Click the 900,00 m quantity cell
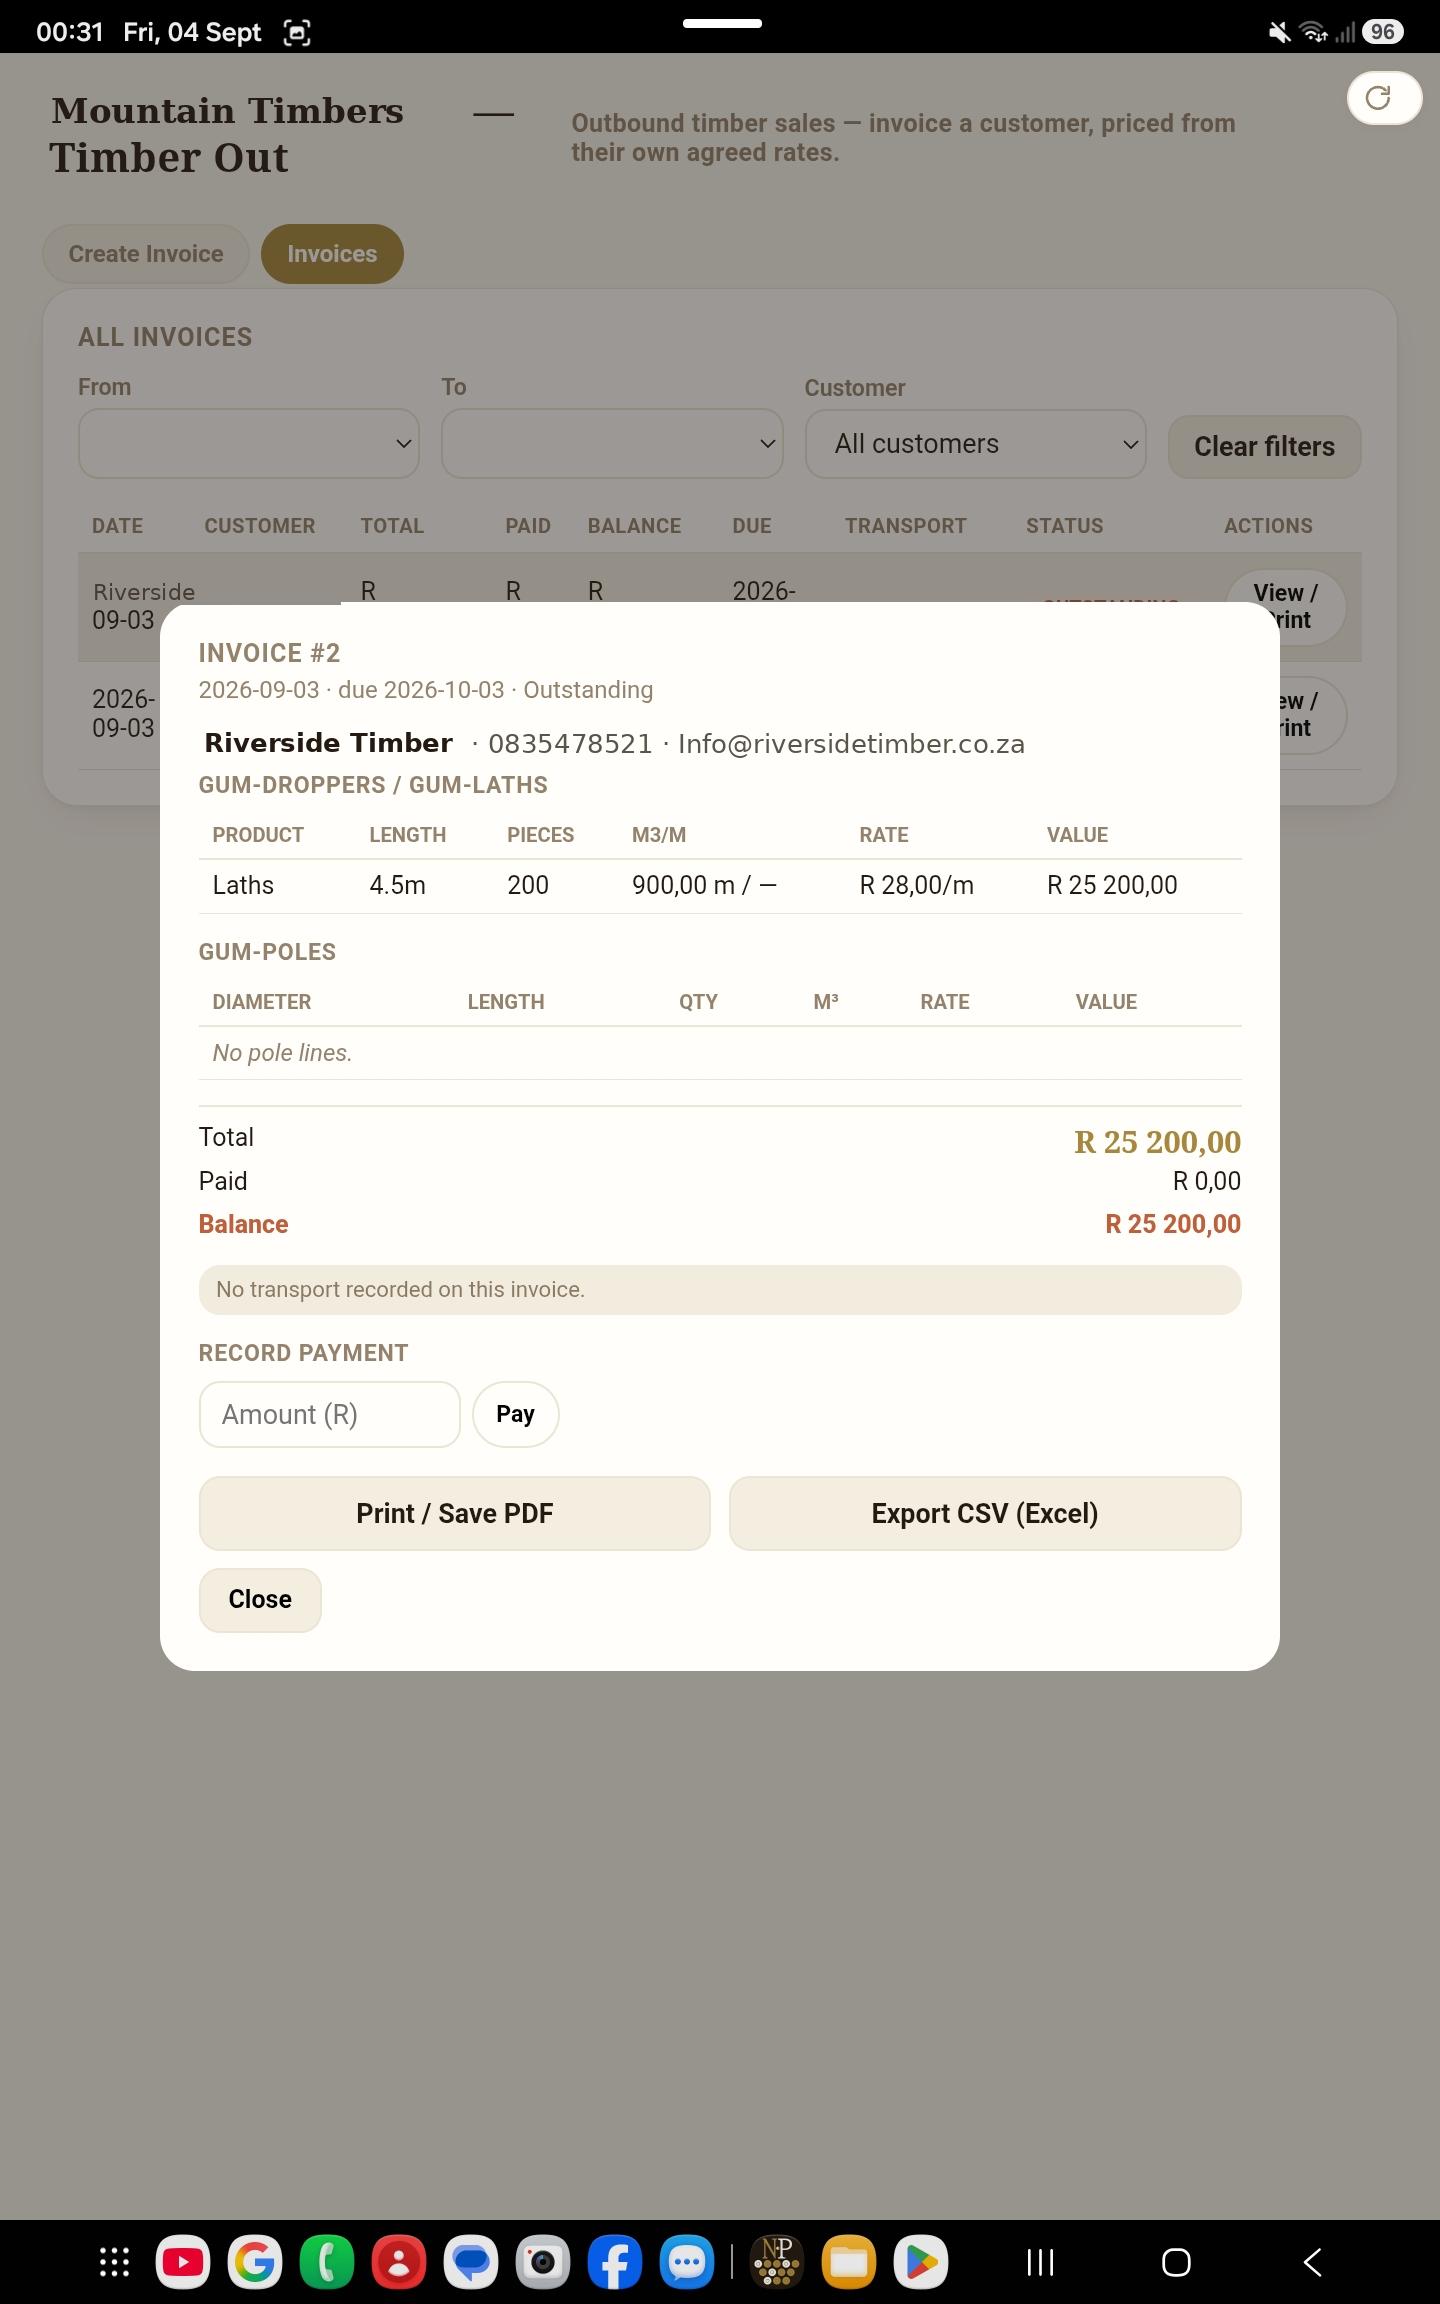Viewport: 1440px width, 2304px height. tap(704, 885)
